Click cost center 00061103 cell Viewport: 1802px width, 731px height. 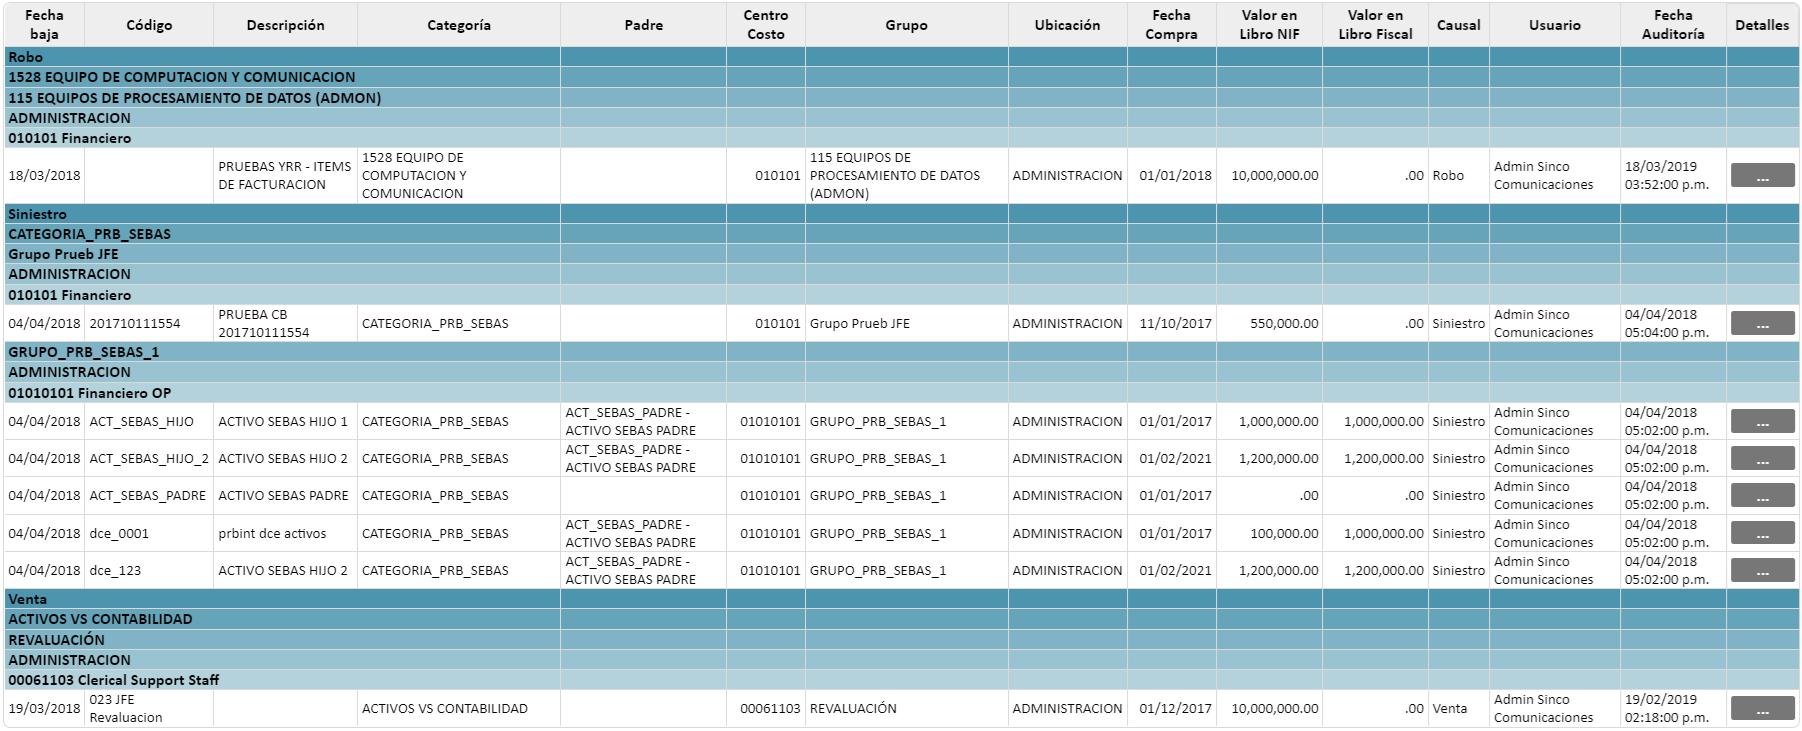click(766, 708)
